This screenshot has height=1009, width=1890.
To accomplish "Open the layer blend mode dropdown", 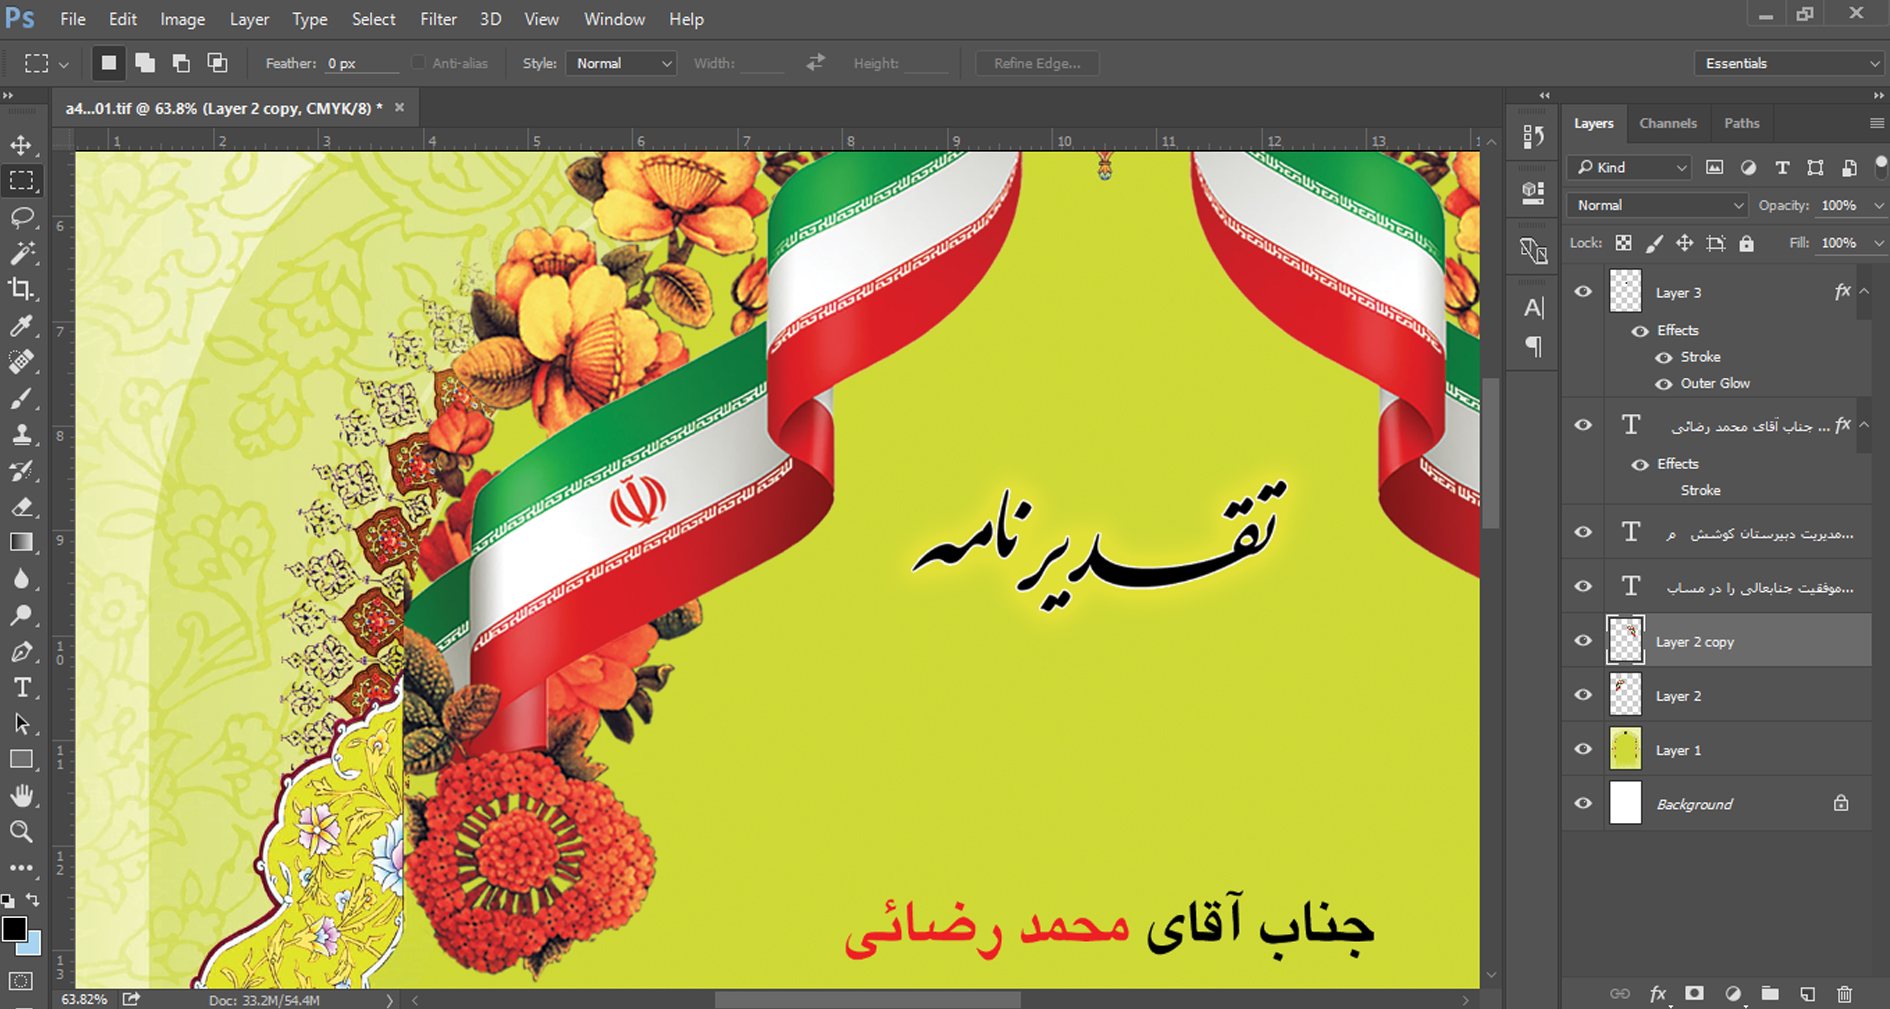I will (x=1657, y=205).
